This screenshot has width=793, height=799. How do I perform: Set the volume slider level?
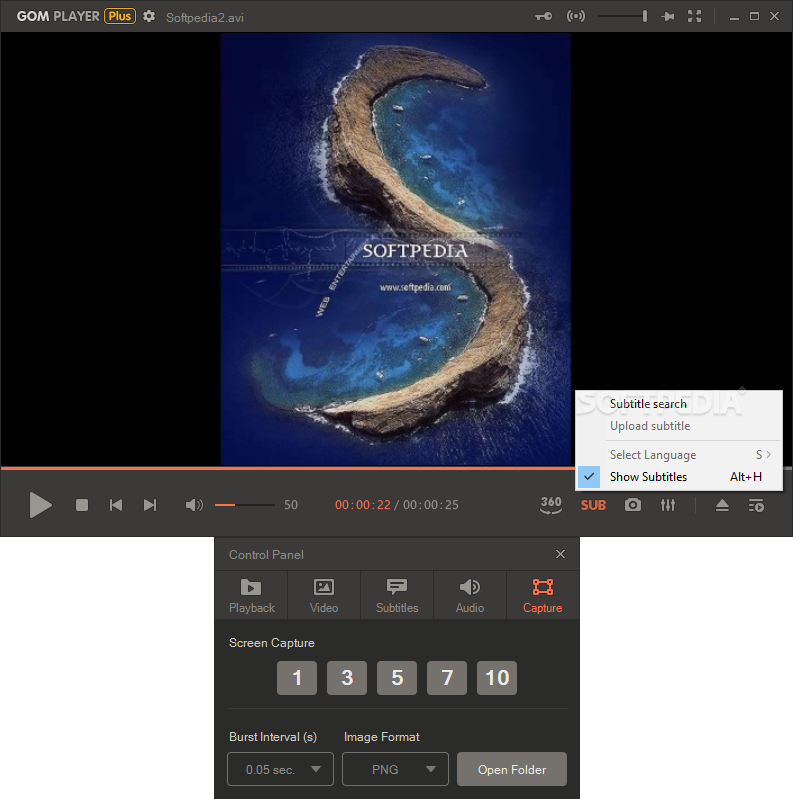(245, 505)
